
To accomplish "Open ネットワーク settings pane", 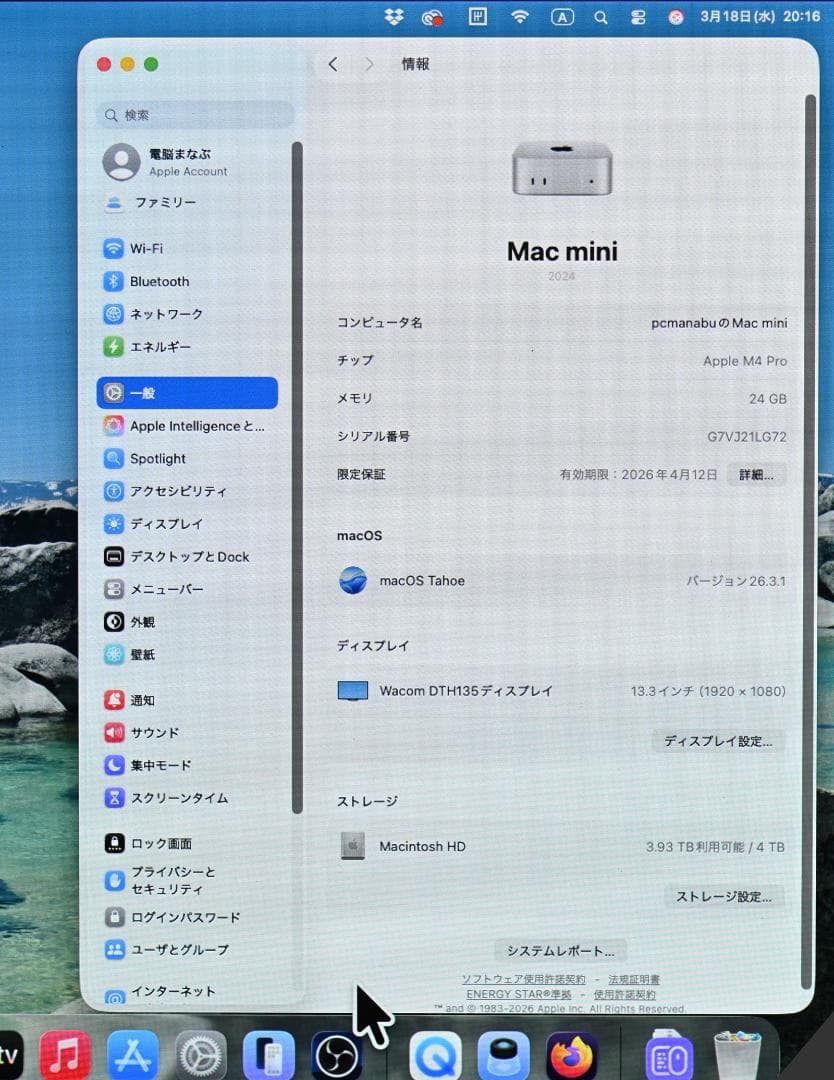I will coord(165,314).
